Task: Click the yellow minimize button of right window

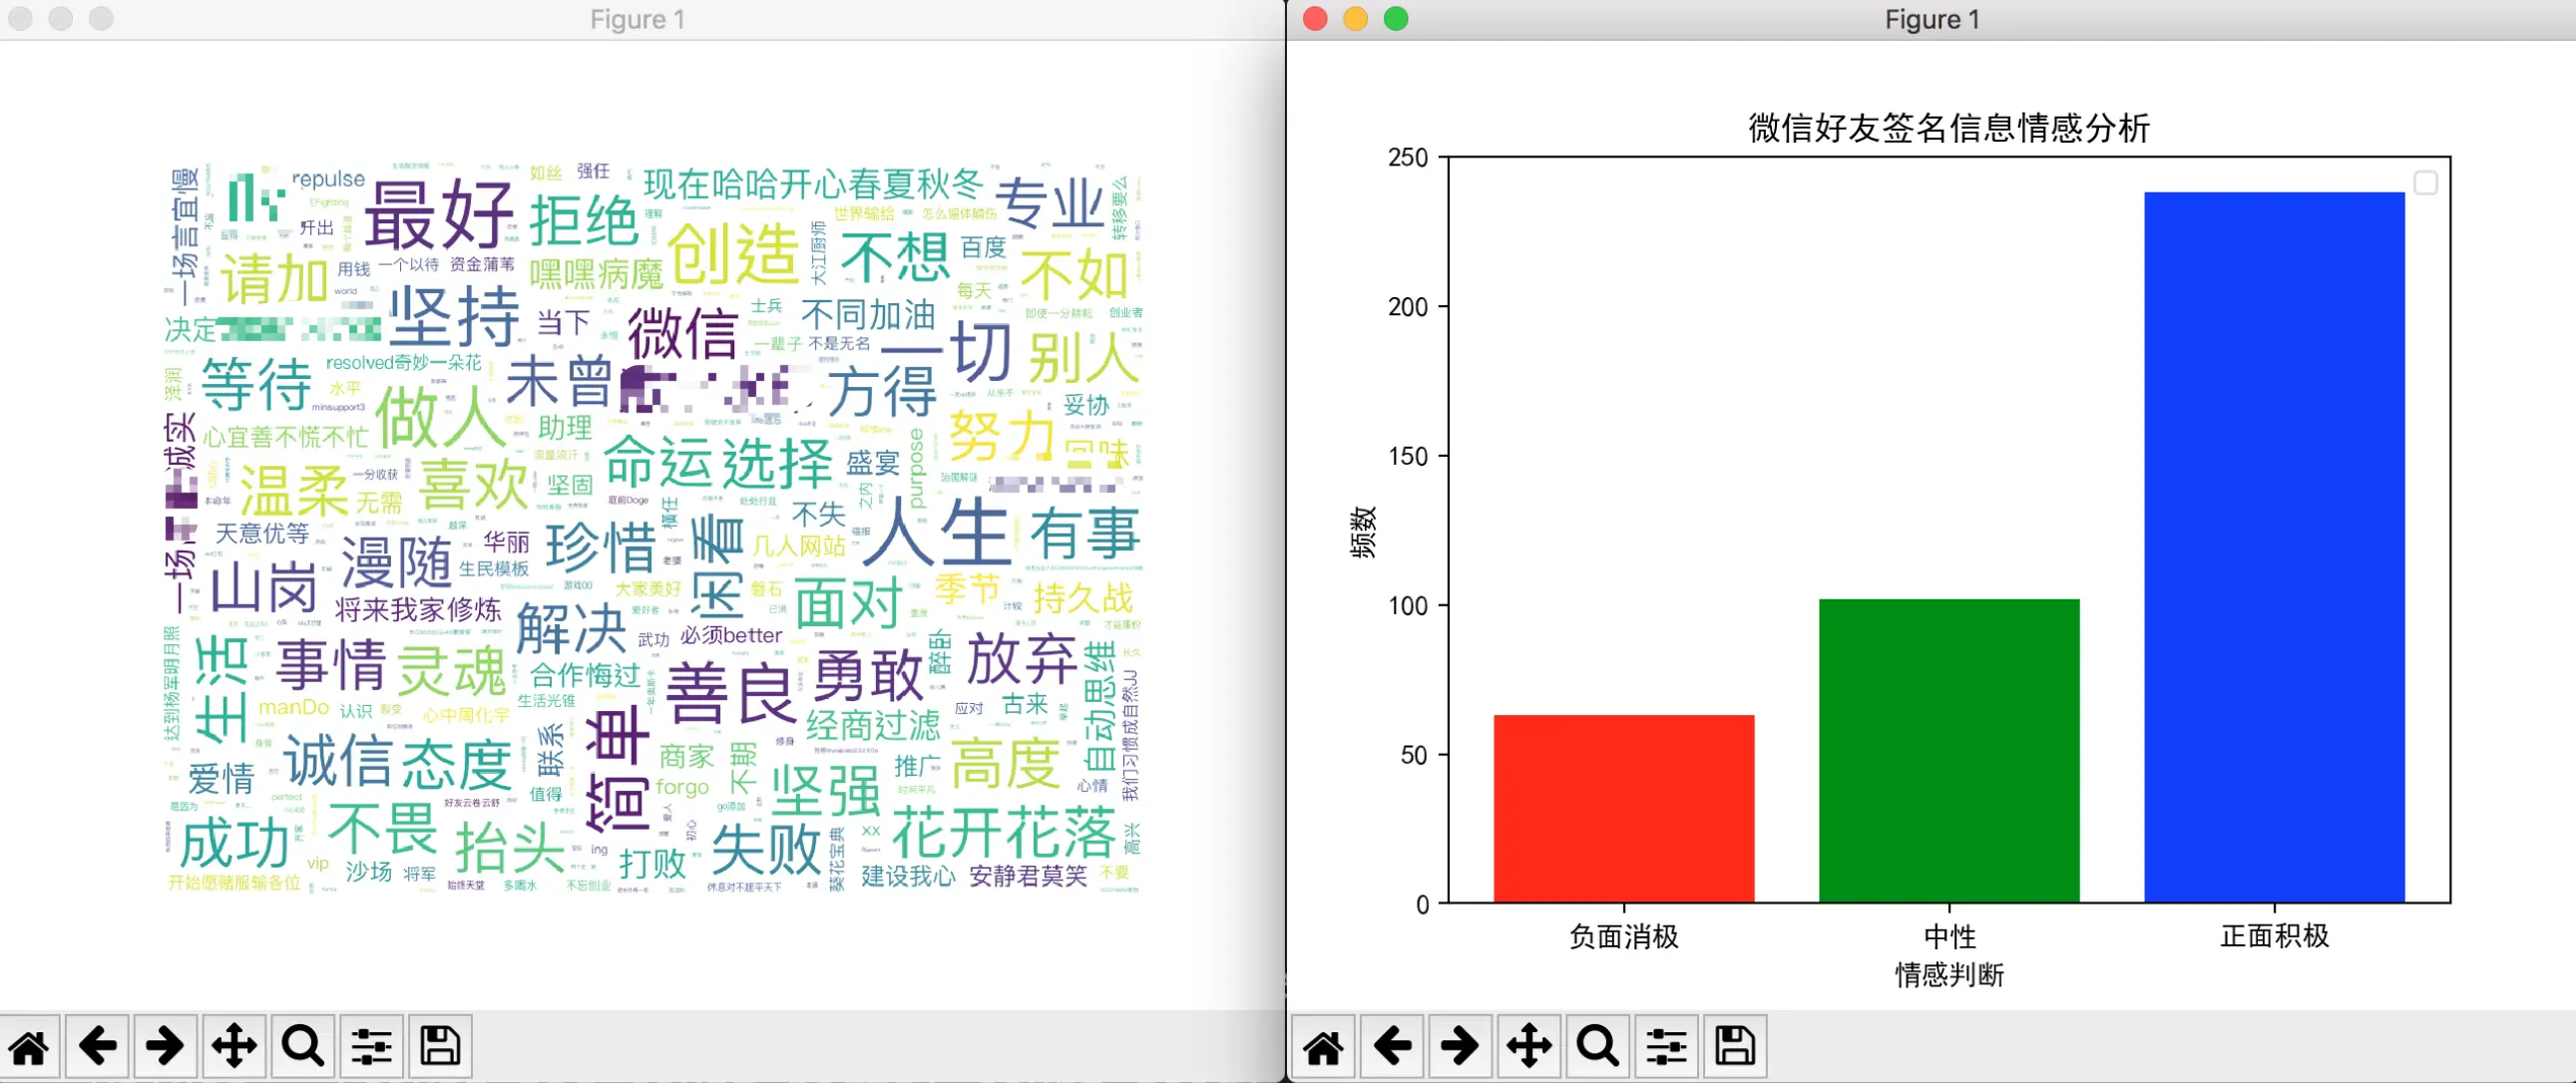Action: tap(1355, 19)
